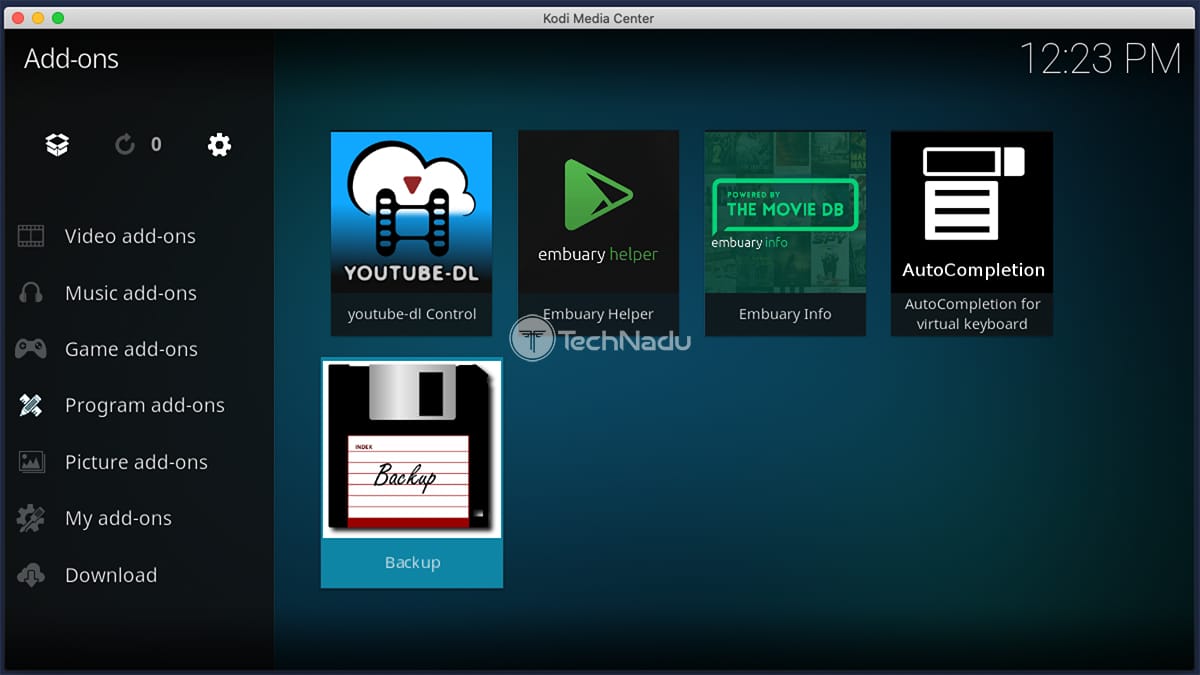Screen dimensions: 1200x675
Task: Click the highlighted 'Backup' label
Action: 412,562
